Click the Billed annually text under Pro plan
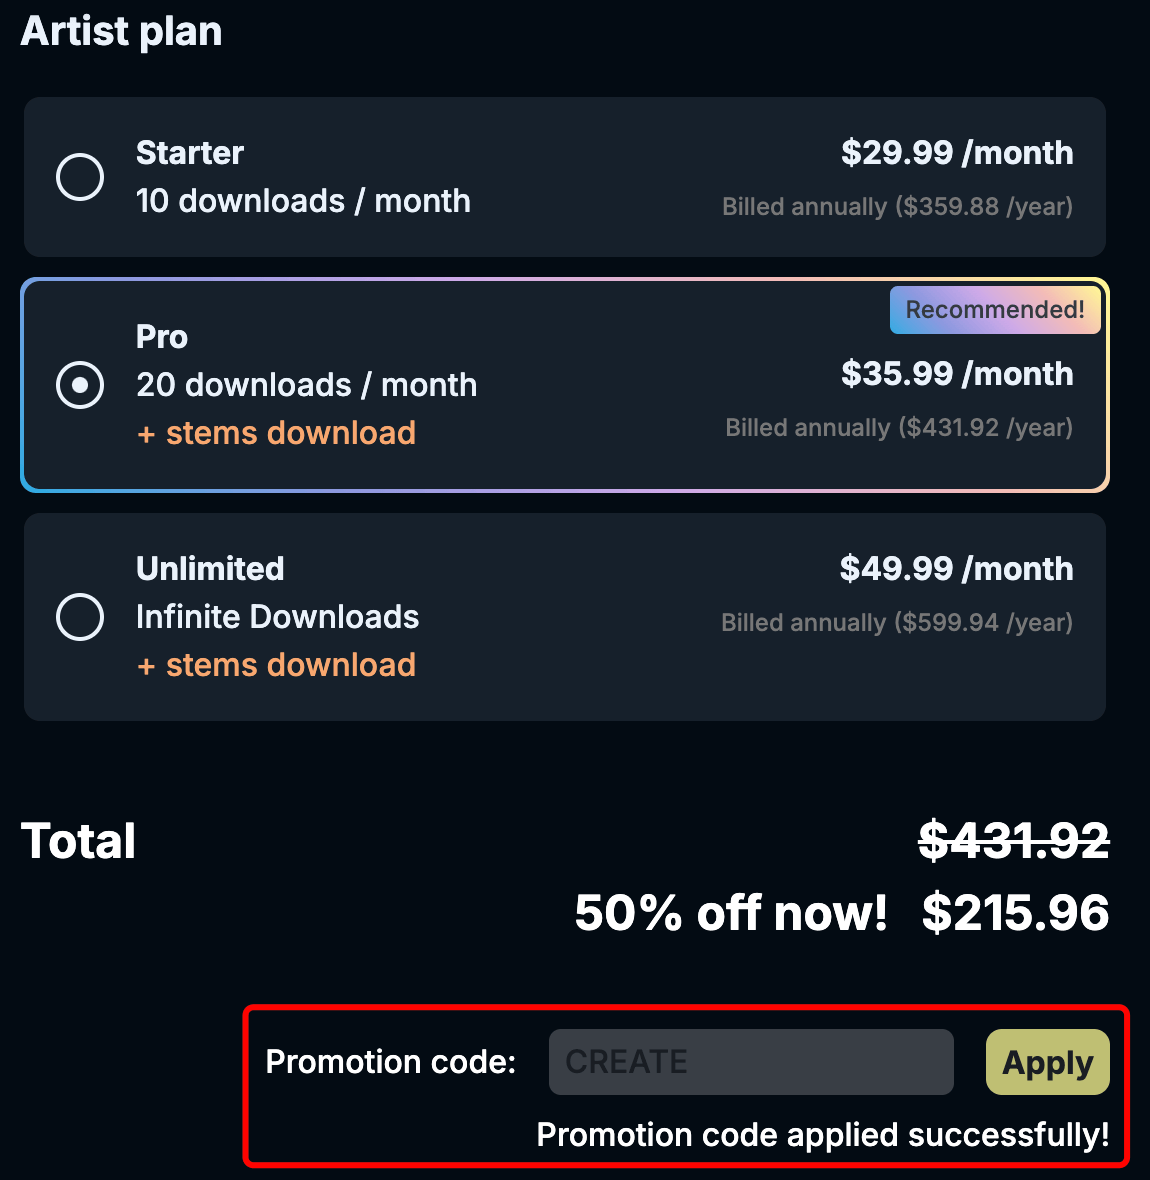Screen dimensions: 1150x1180 pos(898,427)
